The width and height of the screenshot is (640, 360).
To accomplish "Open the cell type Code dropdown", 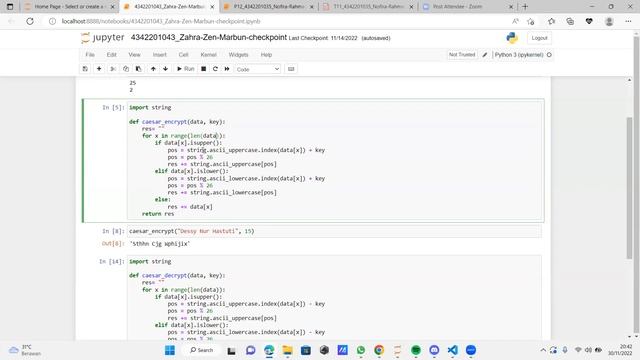I will click(258, 69).
